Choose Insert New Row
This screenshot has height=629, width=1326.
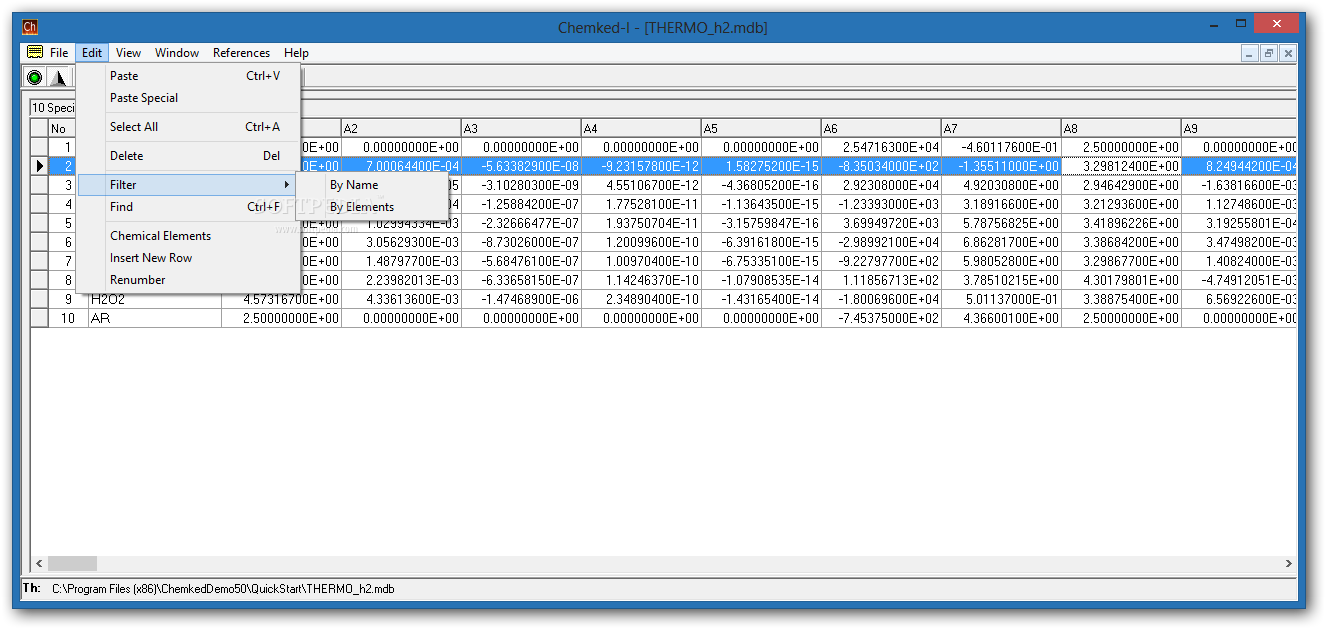pos(188,258)
